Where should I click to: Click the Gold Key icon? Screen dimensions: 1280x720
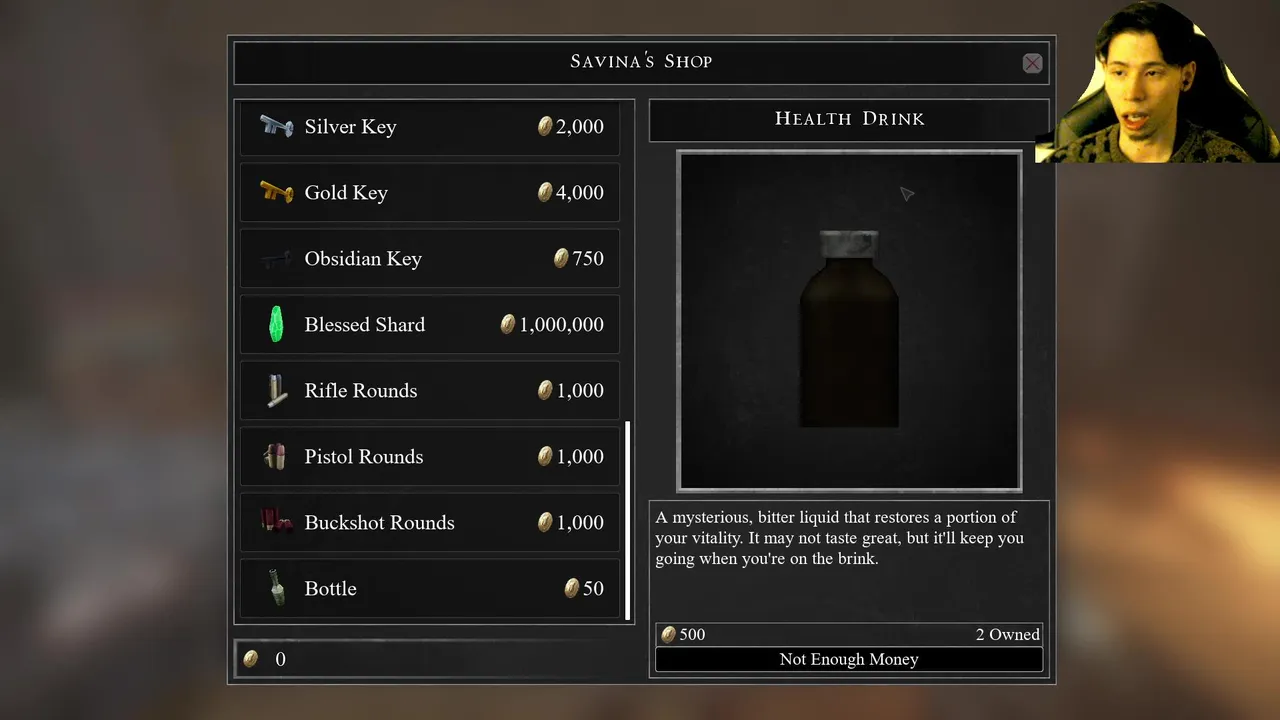(276, 192)
